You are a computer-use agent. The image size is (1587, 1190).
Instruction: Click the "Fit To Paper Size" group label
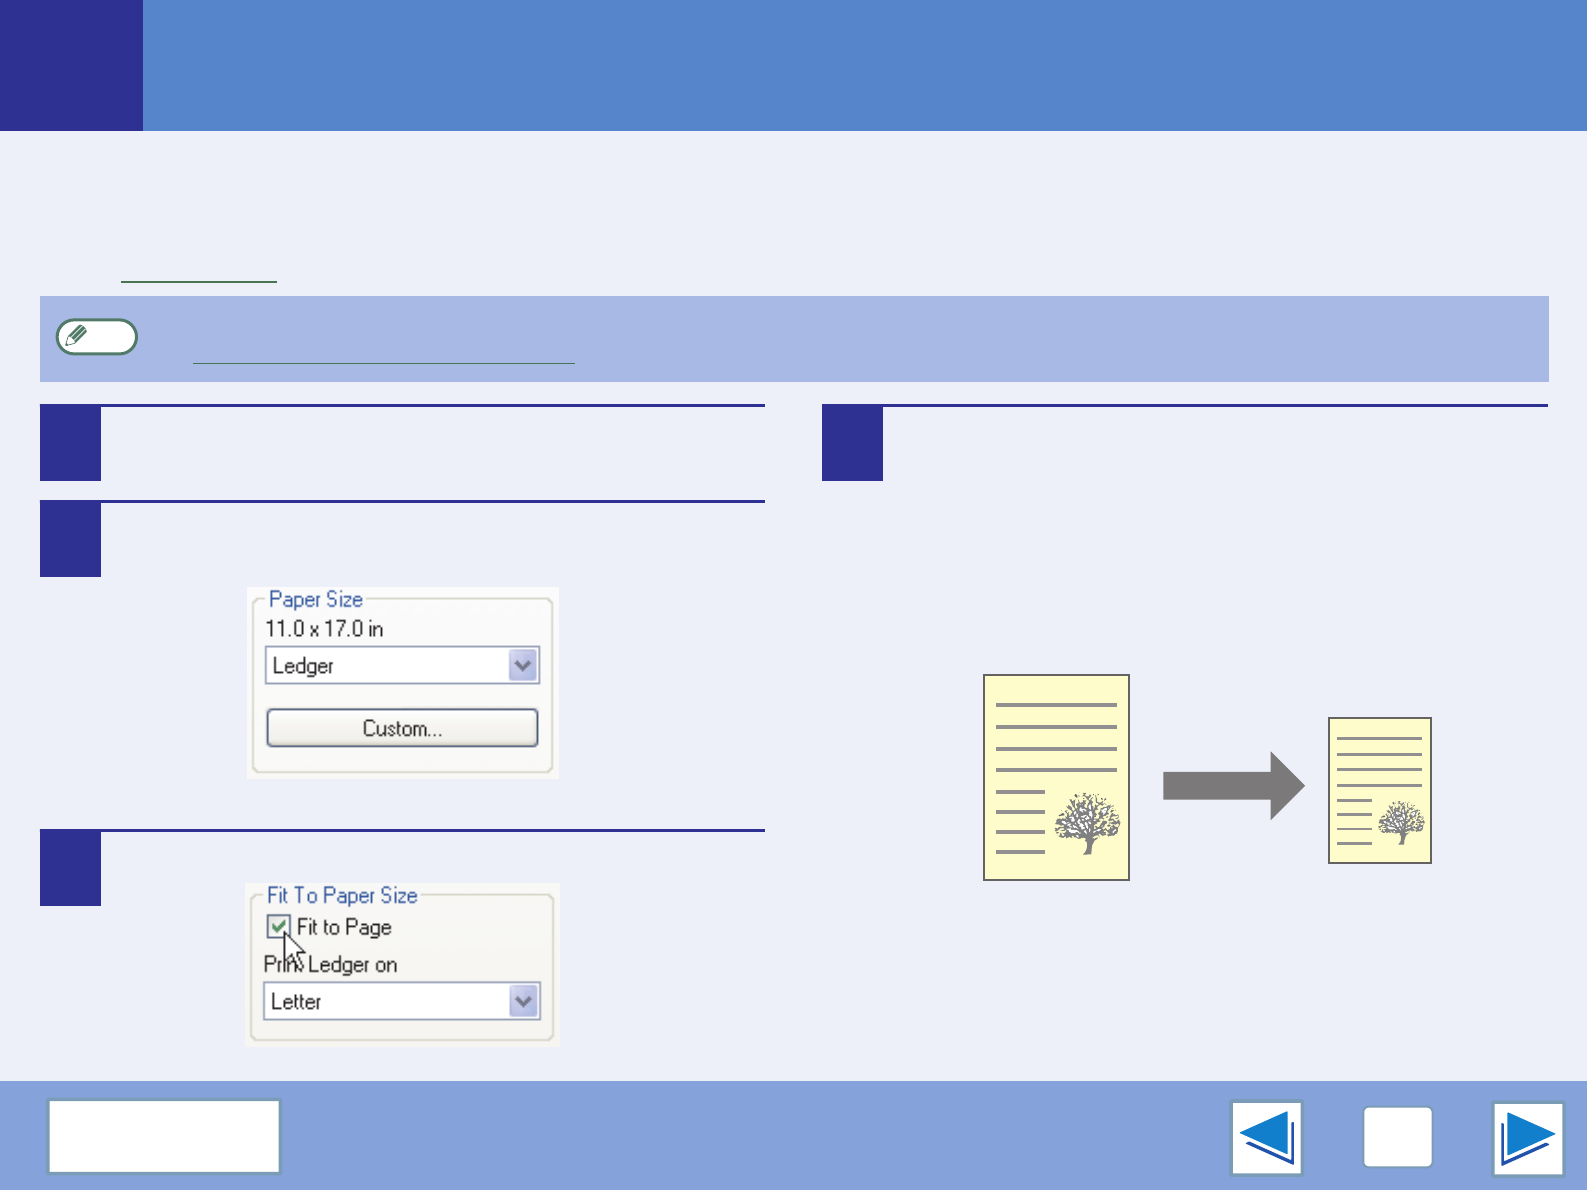pyautogui.click(x=342, y=895)
